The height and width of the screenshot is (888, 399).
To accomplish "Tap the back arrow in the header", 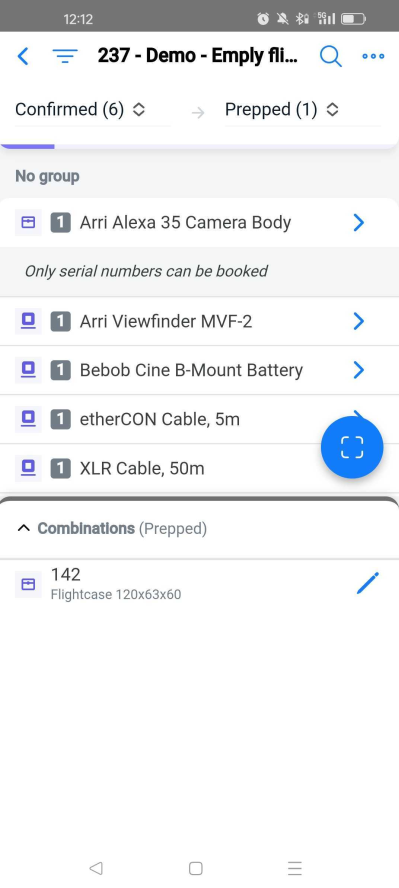I will [23, 56].
